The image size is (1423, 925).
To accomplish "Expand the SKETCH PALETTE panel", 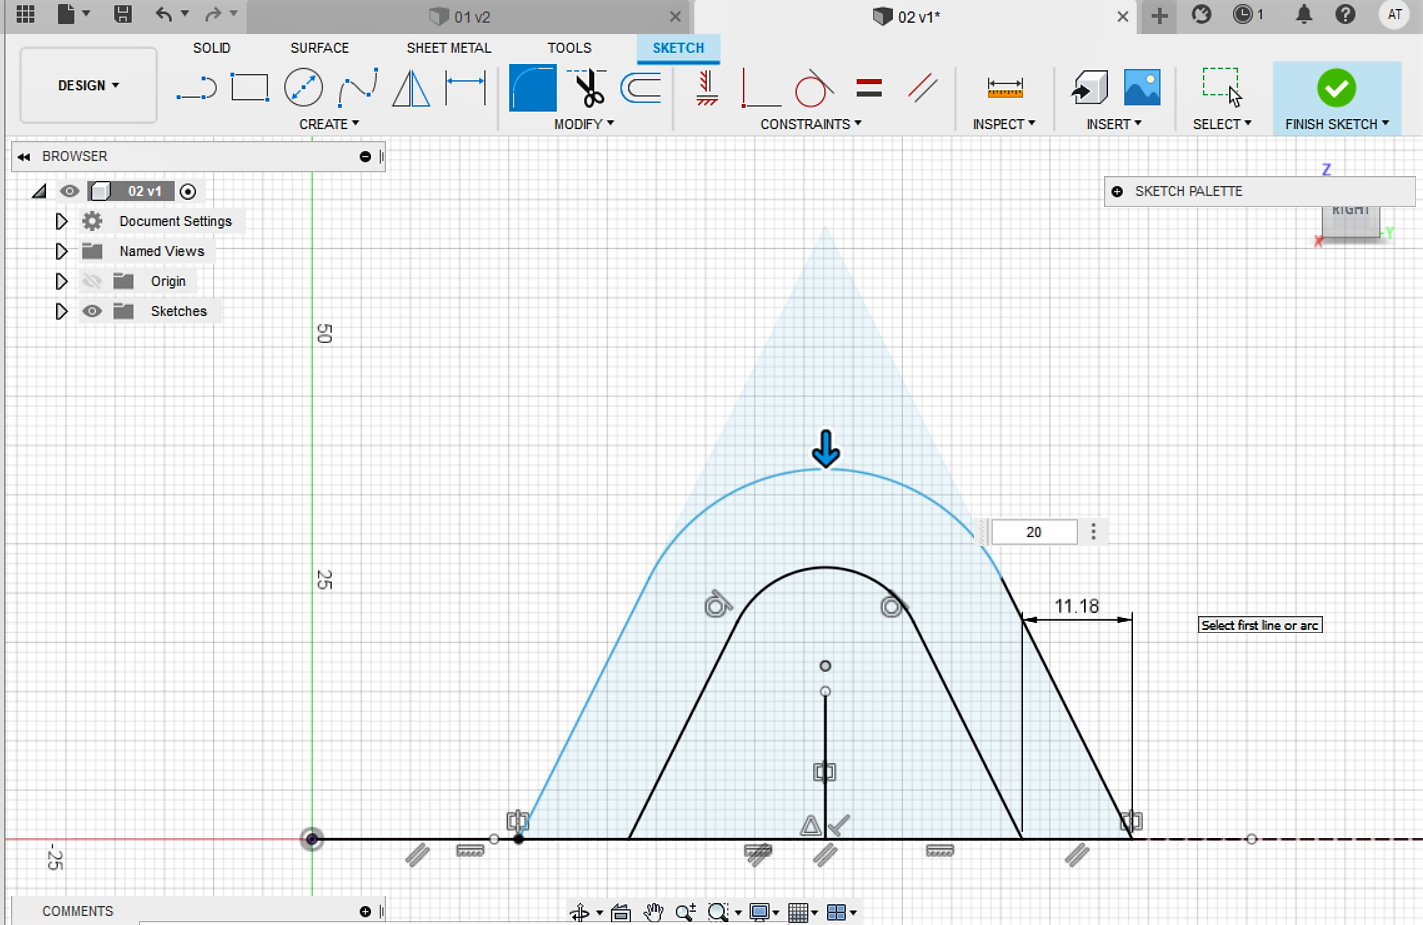I will coord(1117,191).
